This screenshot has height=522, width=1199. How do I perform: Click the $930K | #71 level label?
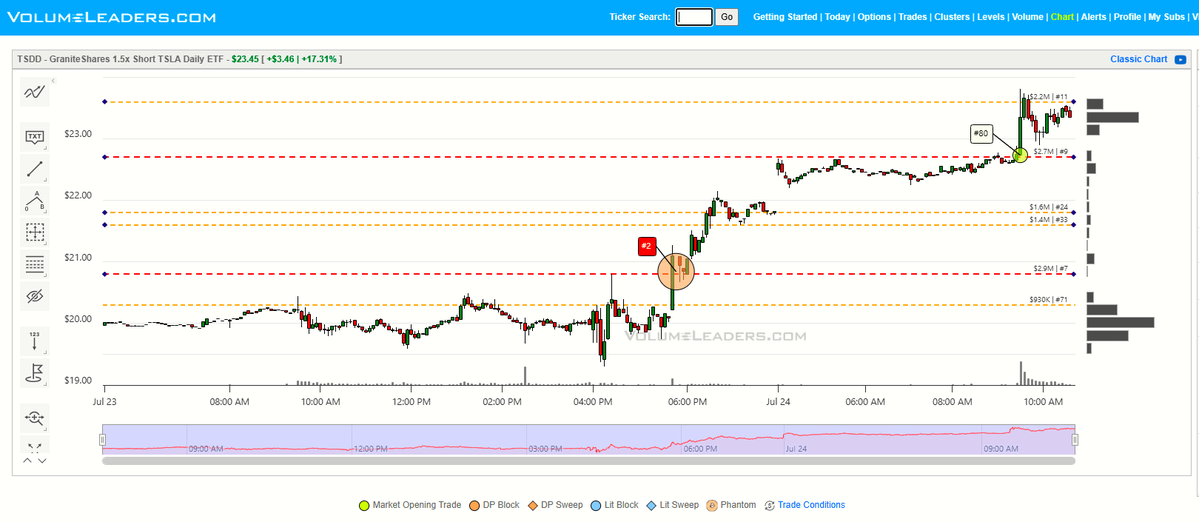click(1048, 300)
